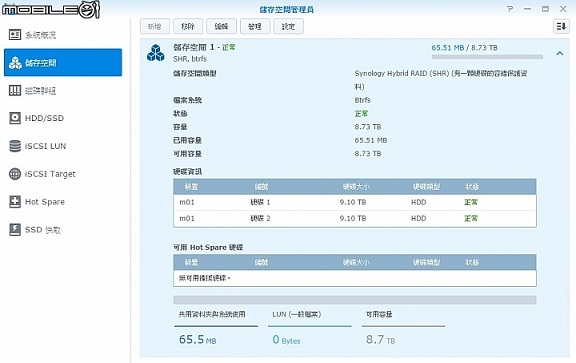Image resolution: width=576 pixels, height=363 pixels.
Task: Click the LUN (一般檔案) legend label
Action: point(297,314)
